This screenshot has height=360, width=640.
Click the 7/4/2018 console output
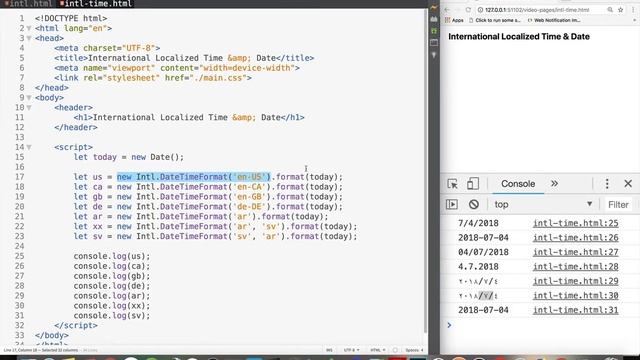click(478, 223)
